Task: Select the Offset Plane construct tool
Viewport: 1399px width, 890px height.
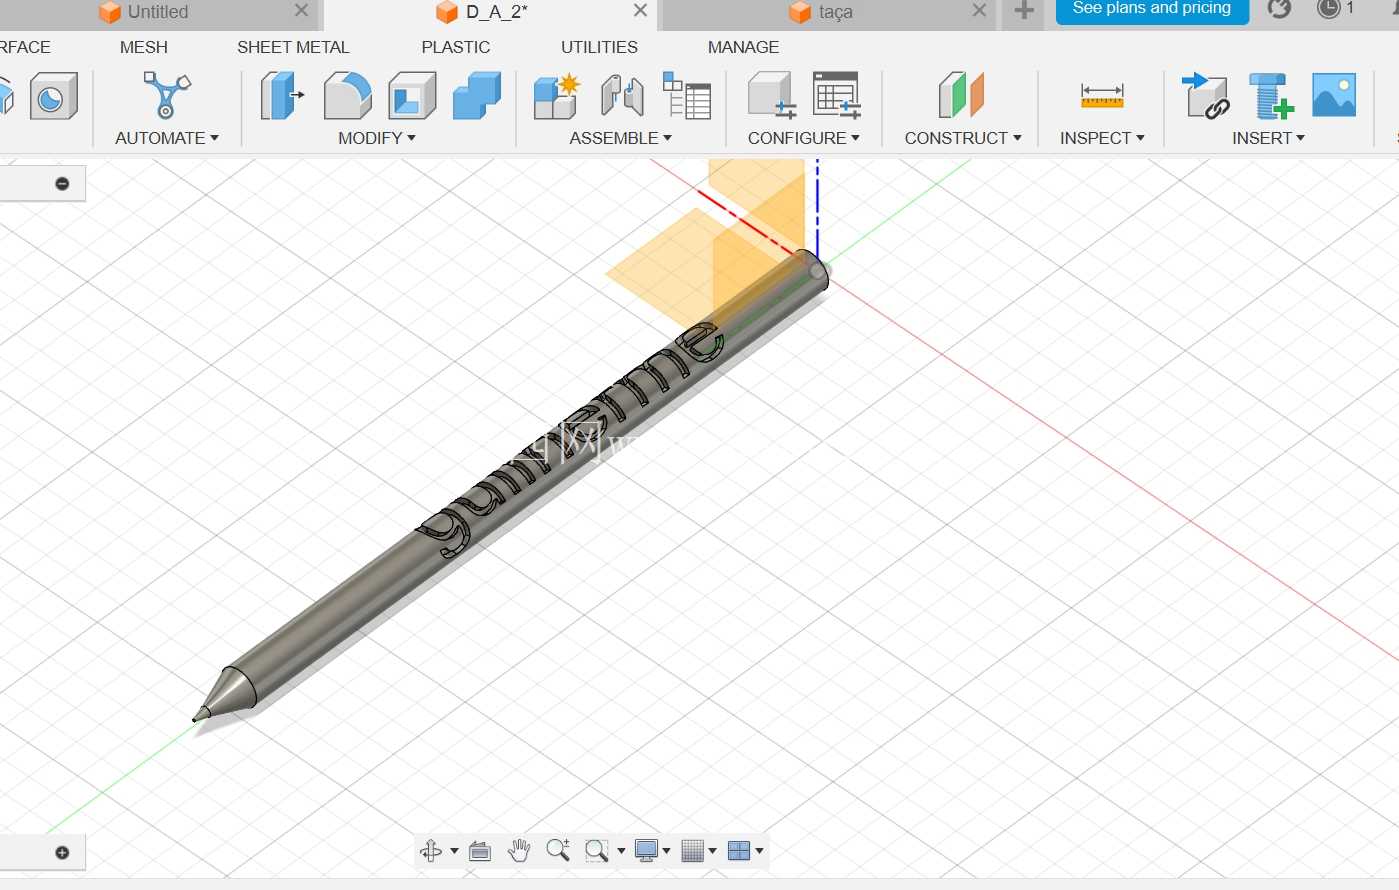Action: click(961, 96)
